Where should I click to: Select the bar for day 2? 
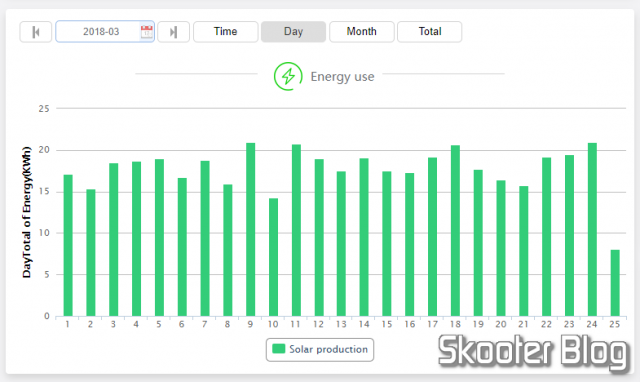[x=91, y=253]
